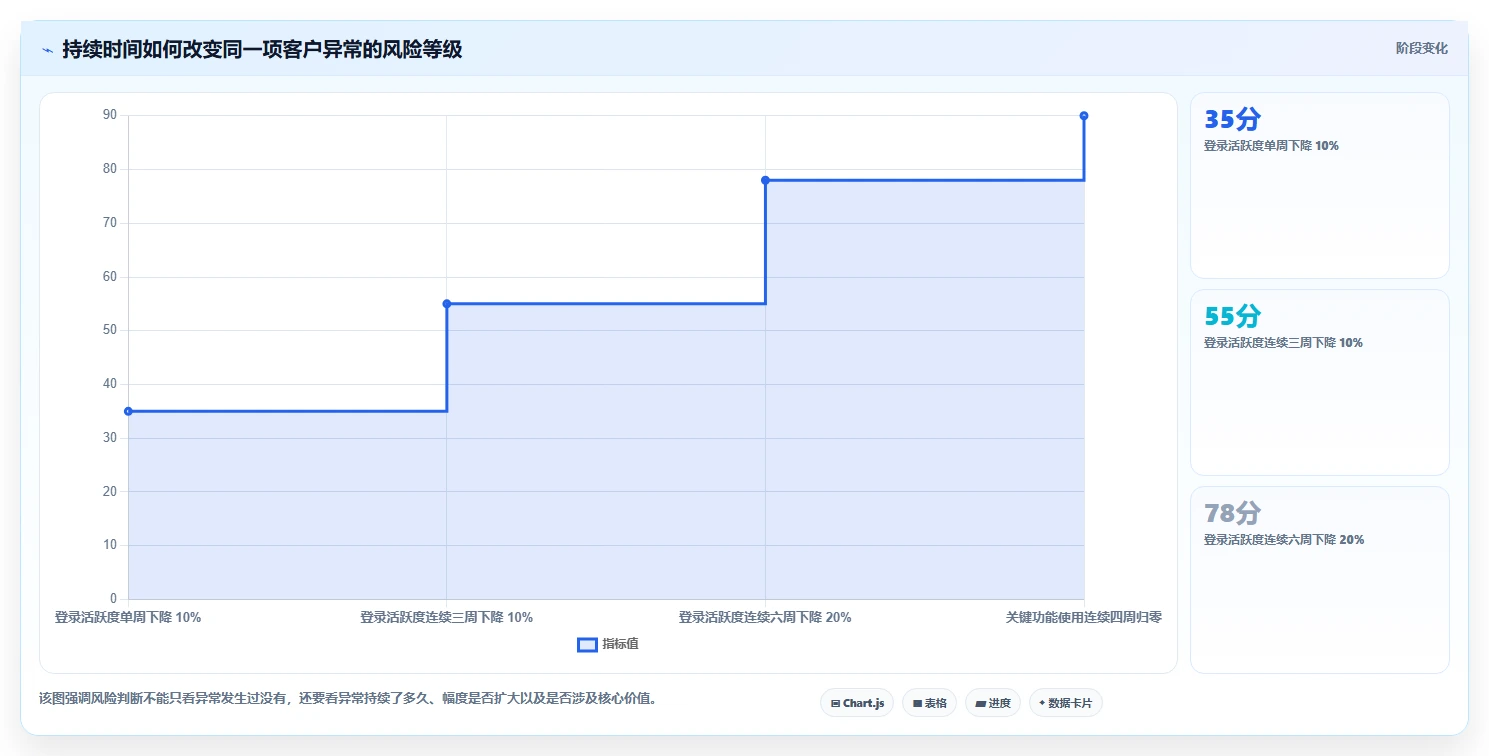Click the data point at value 35
The image size is (1489, 756).
(x=128, y=411)
